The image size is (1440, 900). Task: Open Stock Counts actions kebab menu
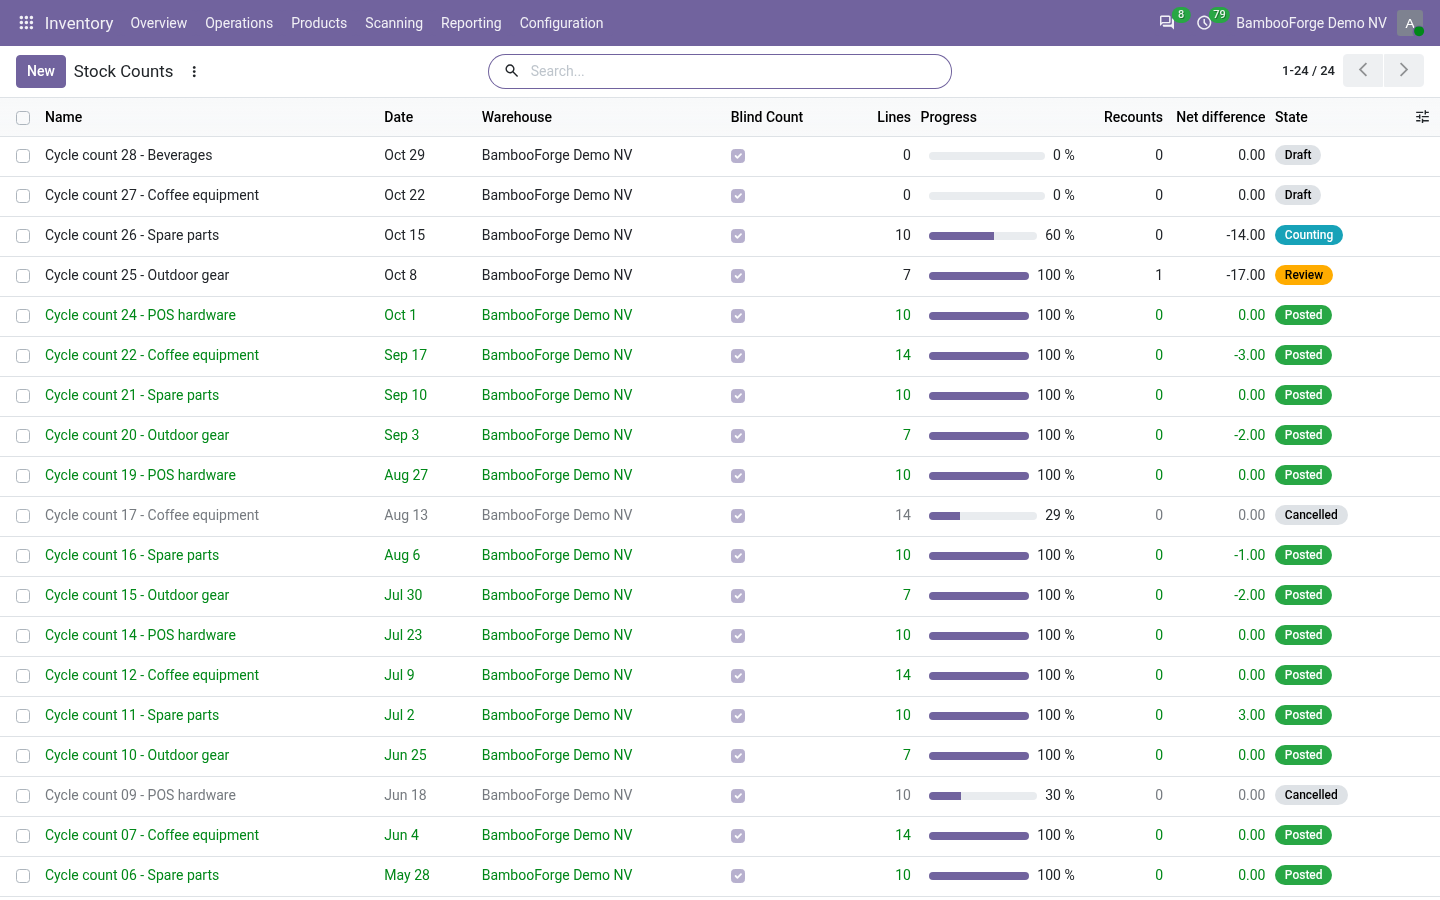[x=194, y=71]
